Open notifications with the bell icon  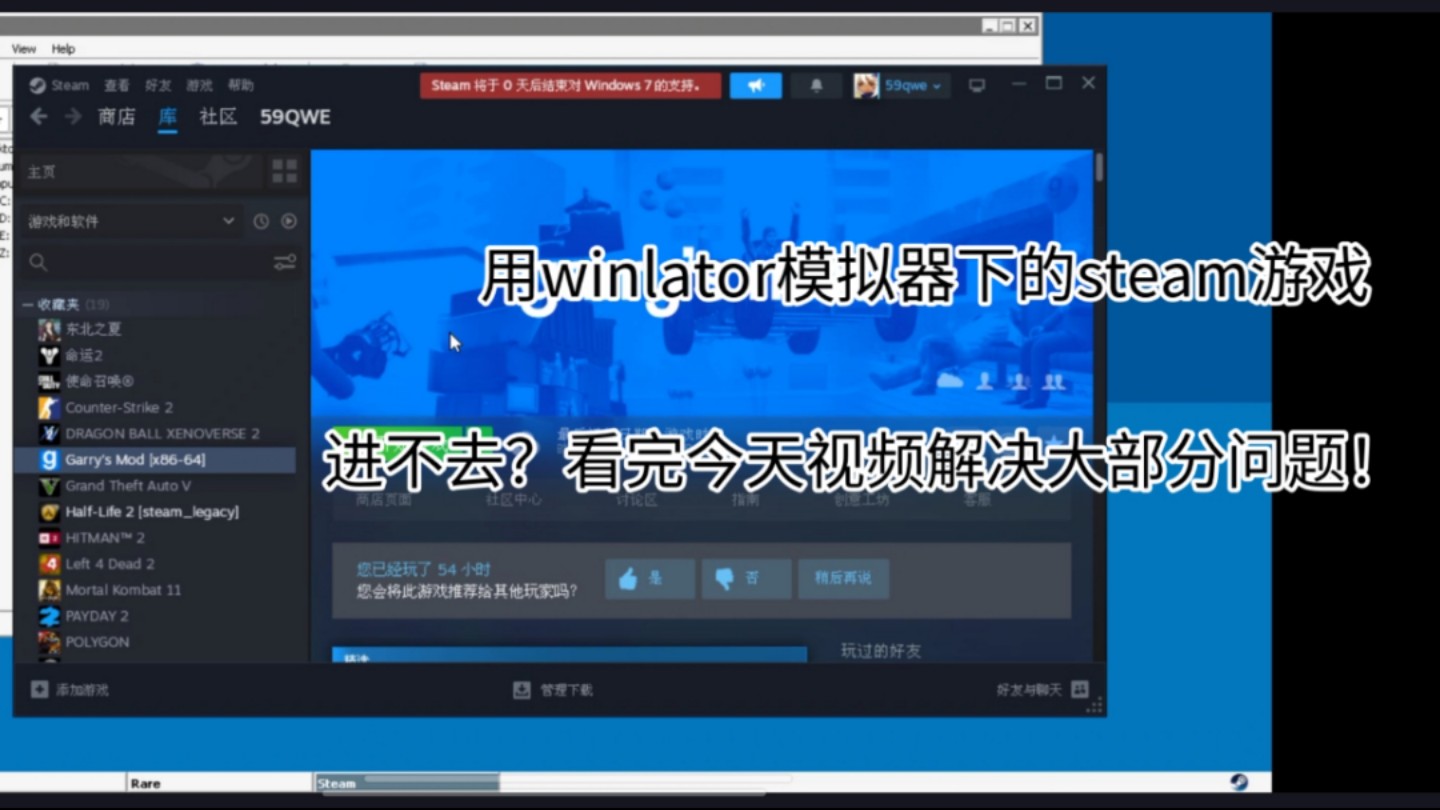[x=816, y=86]
